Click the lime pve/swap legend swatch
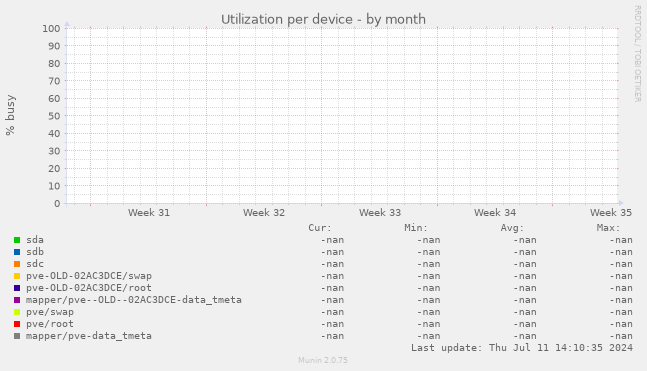The height and width of the screenshot is (371, 647). pyautogui.click(x=17, y=312)
